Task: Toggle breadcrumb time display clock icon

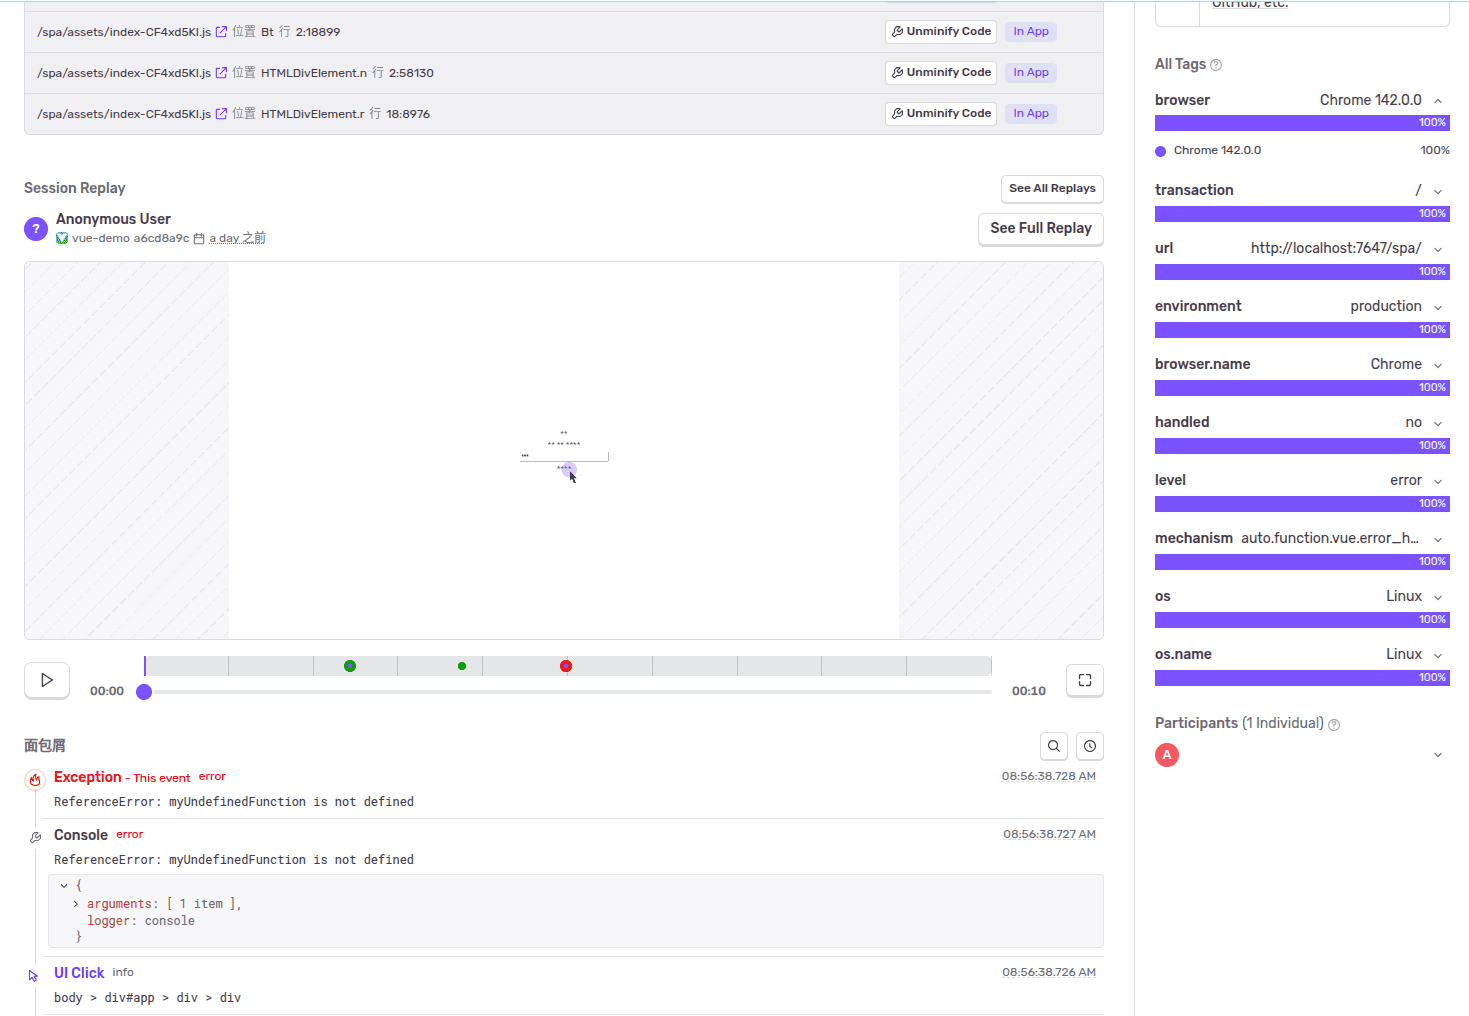Action: tap(1090, 746)
